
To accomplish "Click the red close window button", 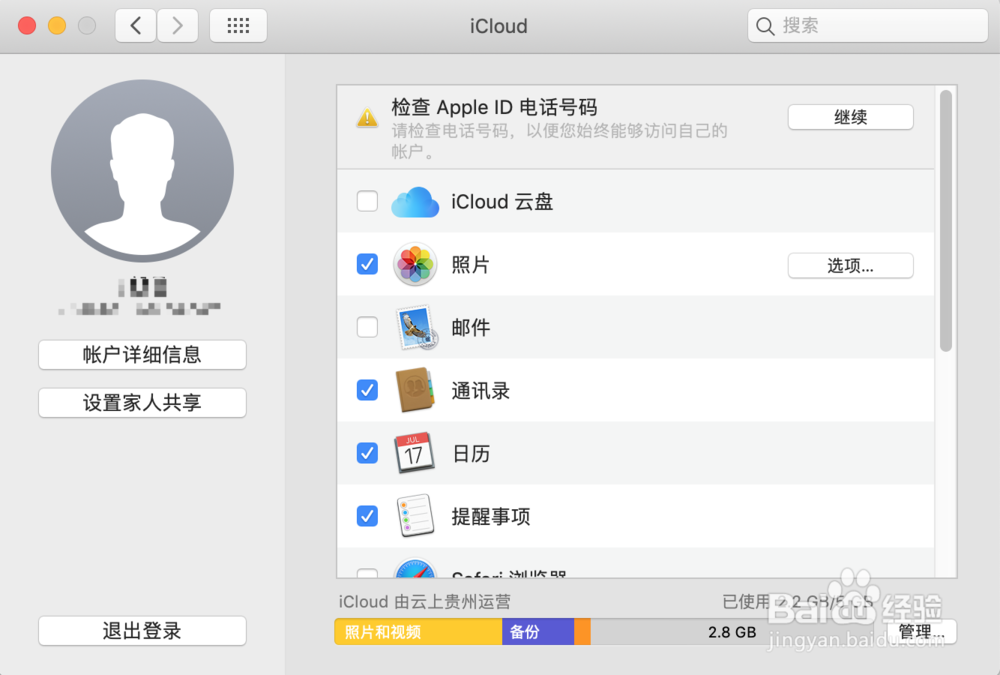I will click(x=27, y=26).
